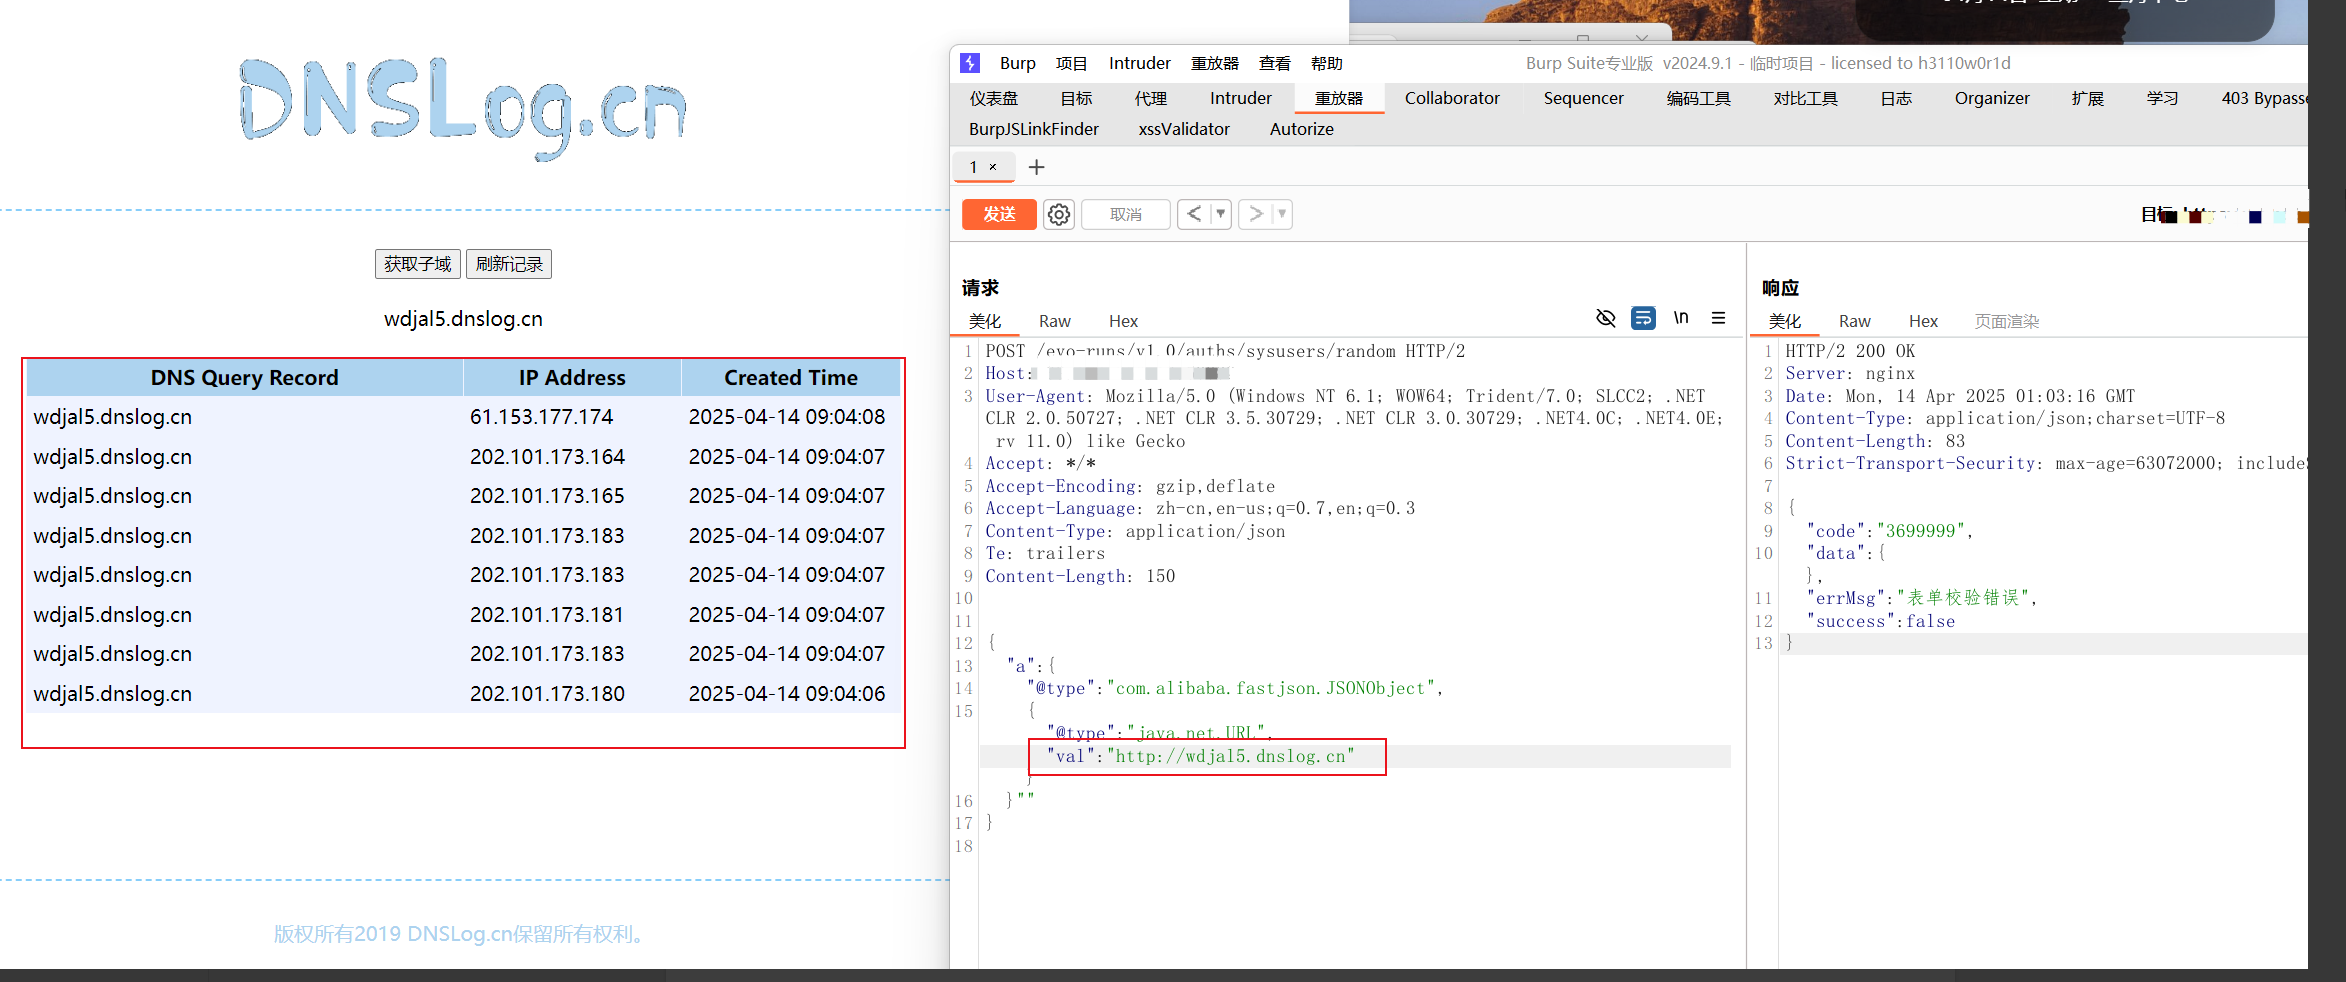
Task: Switch to the 代理 tab
Action: [1150, 98]
